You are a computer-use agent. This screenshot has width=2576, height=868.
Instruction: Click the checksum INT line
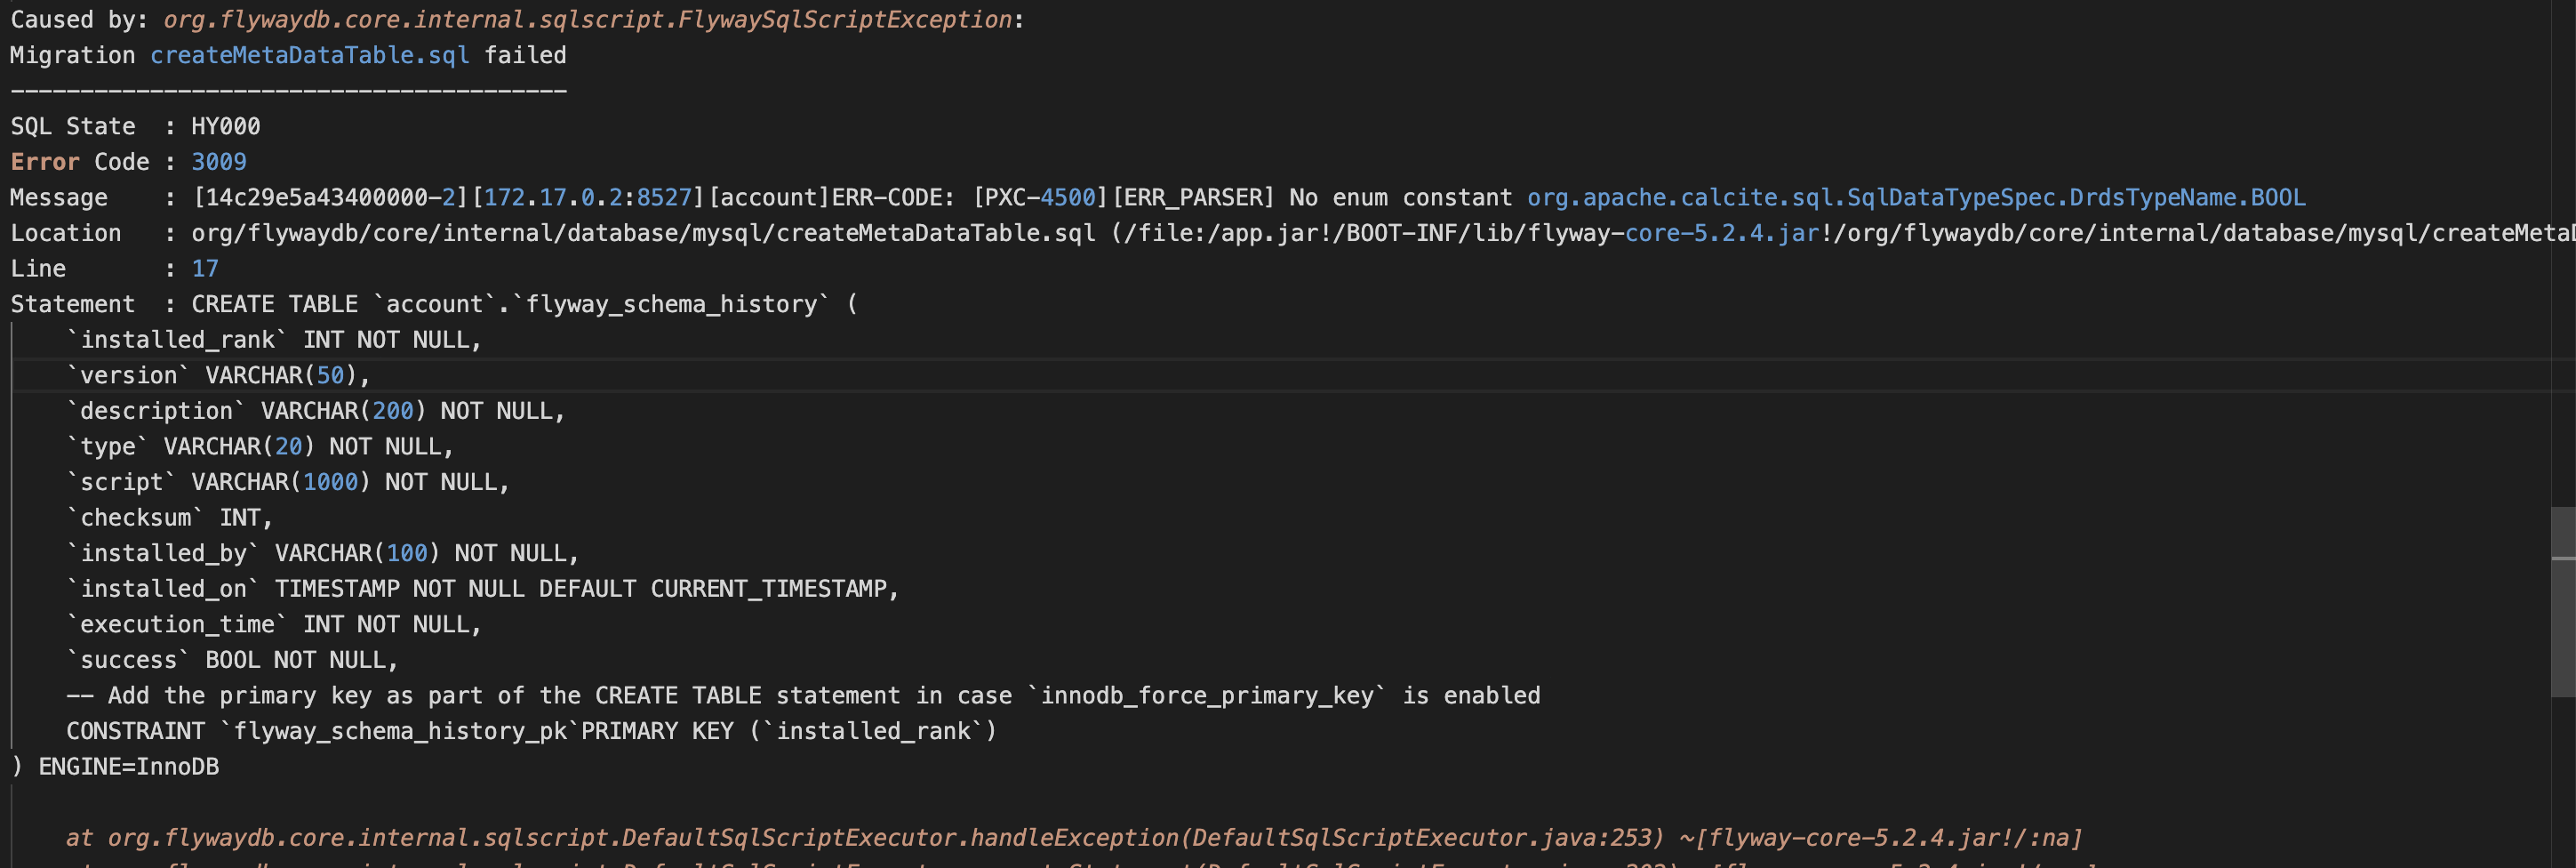click(170, 518)
